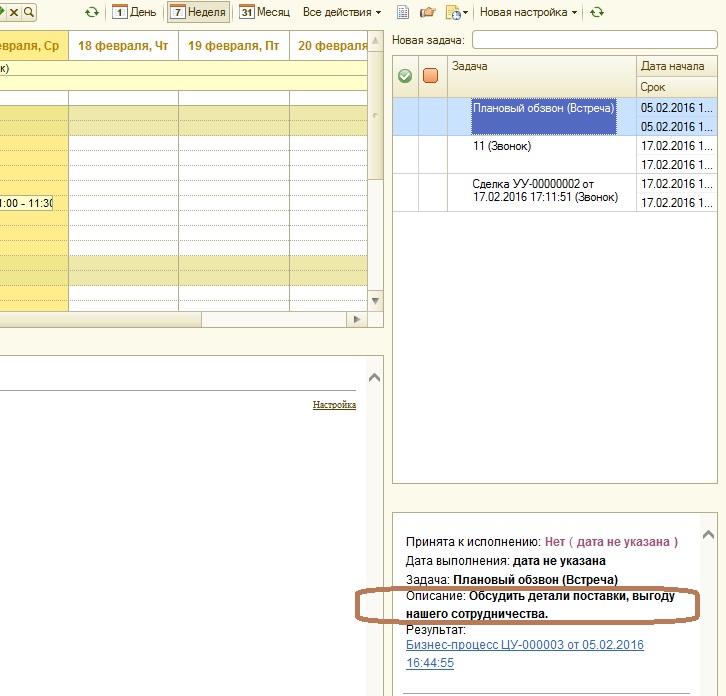
Task: Click the calendar vertical scrollbar up arrow
Action: tap(376, 41)
